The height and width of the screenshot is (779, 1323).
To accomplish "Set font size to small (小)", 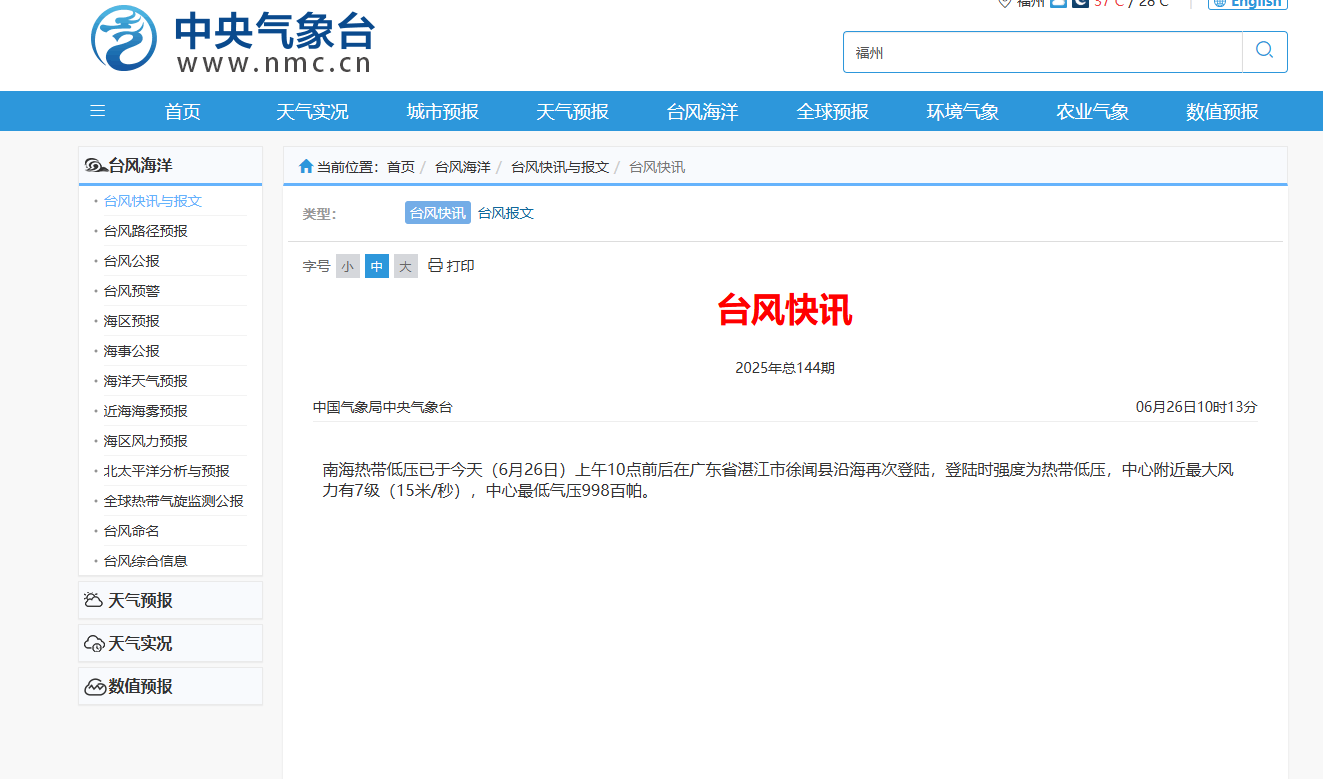I will pos(347,266).
